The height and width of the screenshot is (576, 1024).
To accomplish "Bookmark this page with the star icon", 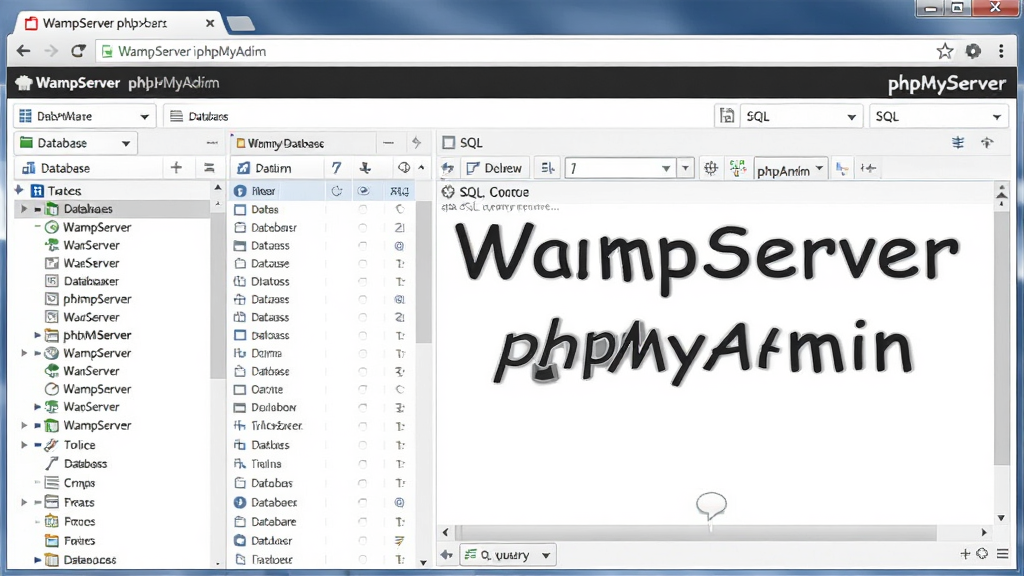I will pyautogui.click(x=944, y=51).
